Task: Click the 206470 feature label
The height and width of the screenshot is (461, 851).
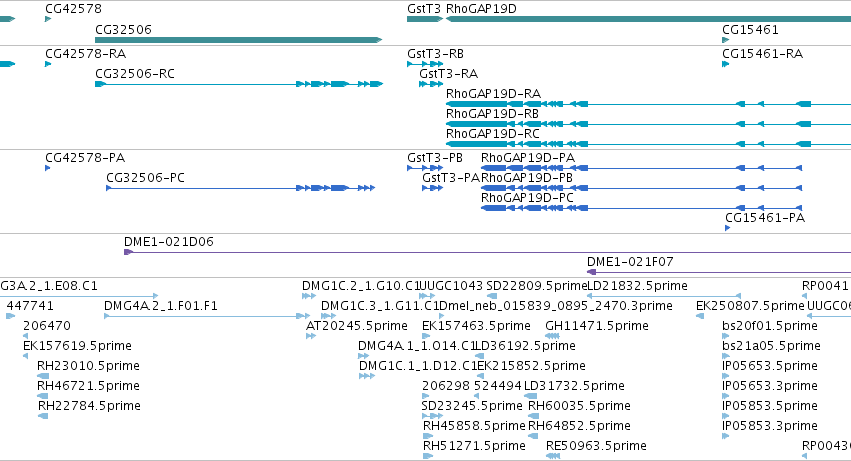Action: tap(47, 326)
